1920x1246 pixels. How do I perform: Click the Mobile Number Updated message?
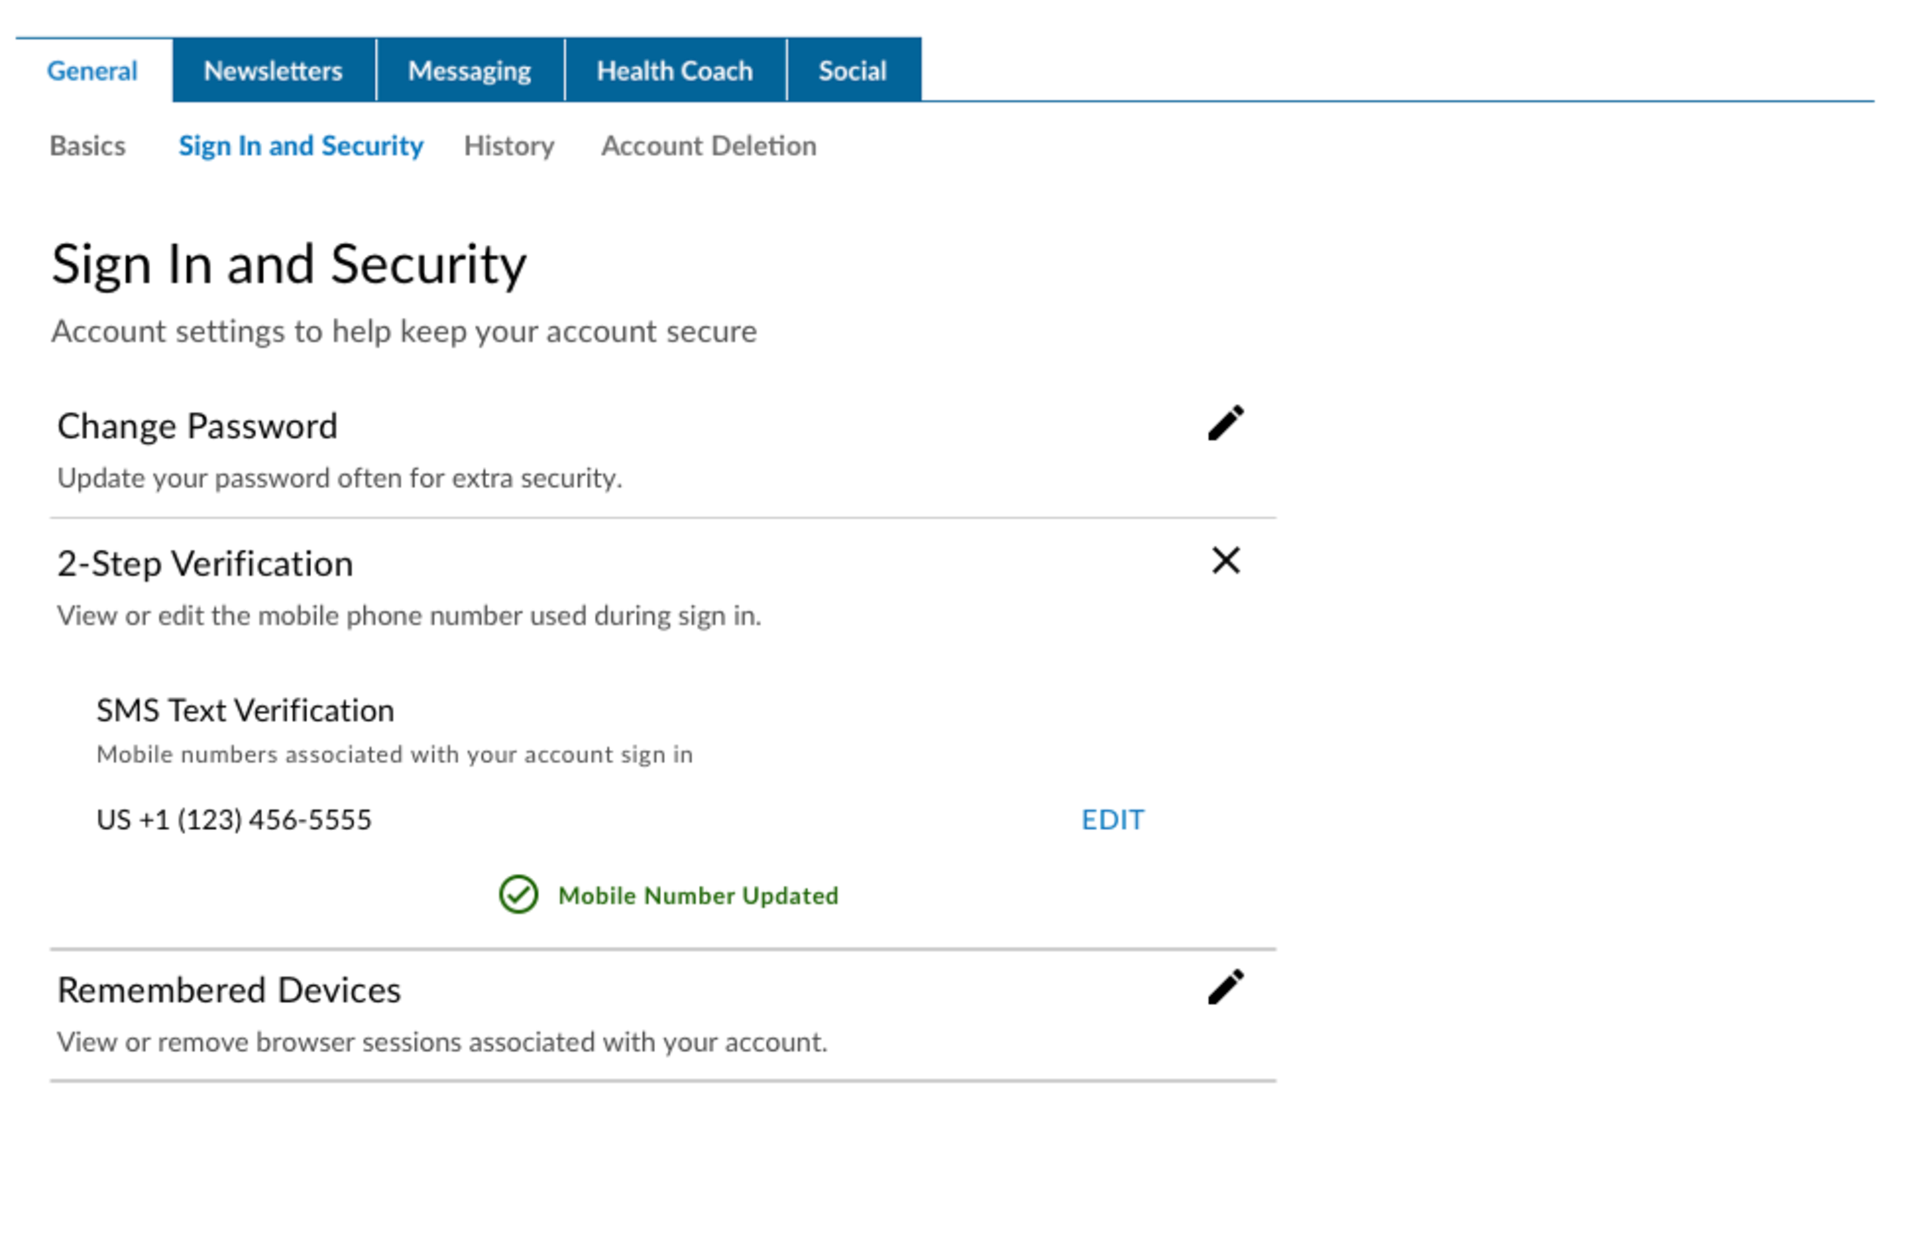point(698,896)
